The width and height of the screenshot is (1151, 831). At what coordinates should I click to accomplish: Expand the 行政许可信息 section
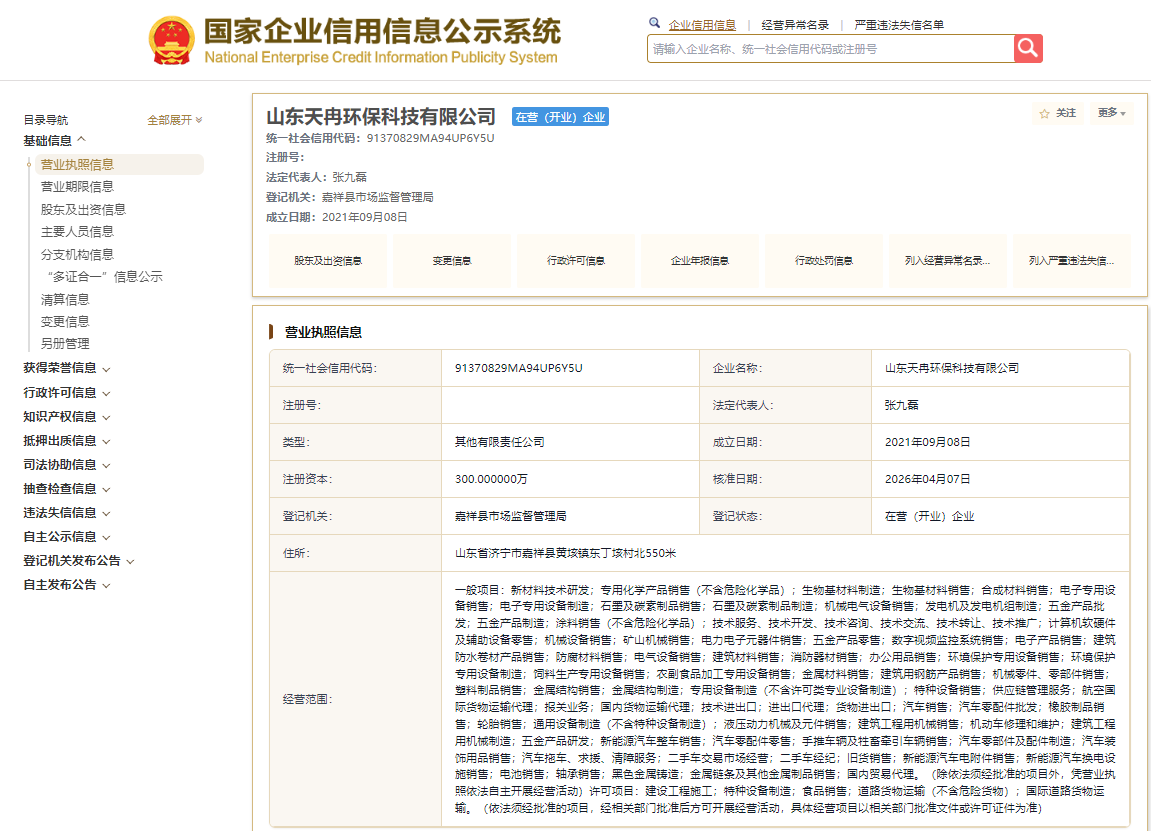click(x=67, y=393)
